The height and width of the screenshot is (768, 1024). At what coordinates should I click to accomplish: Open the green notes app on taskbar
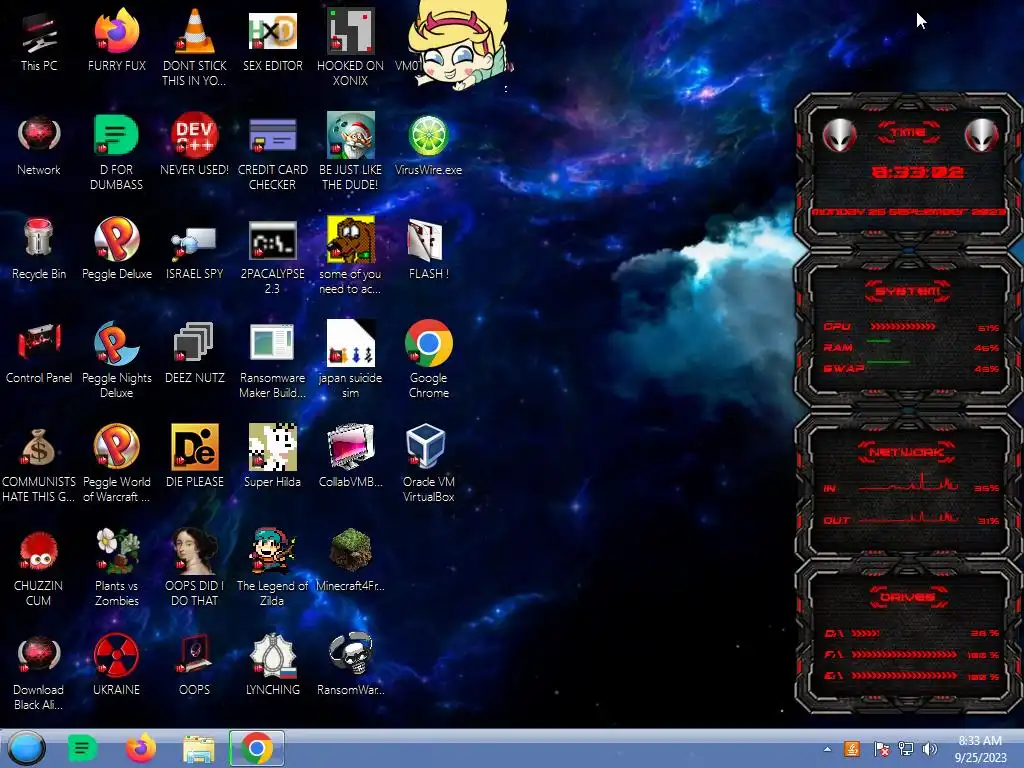pyautogui.click(x=82, y=748)
